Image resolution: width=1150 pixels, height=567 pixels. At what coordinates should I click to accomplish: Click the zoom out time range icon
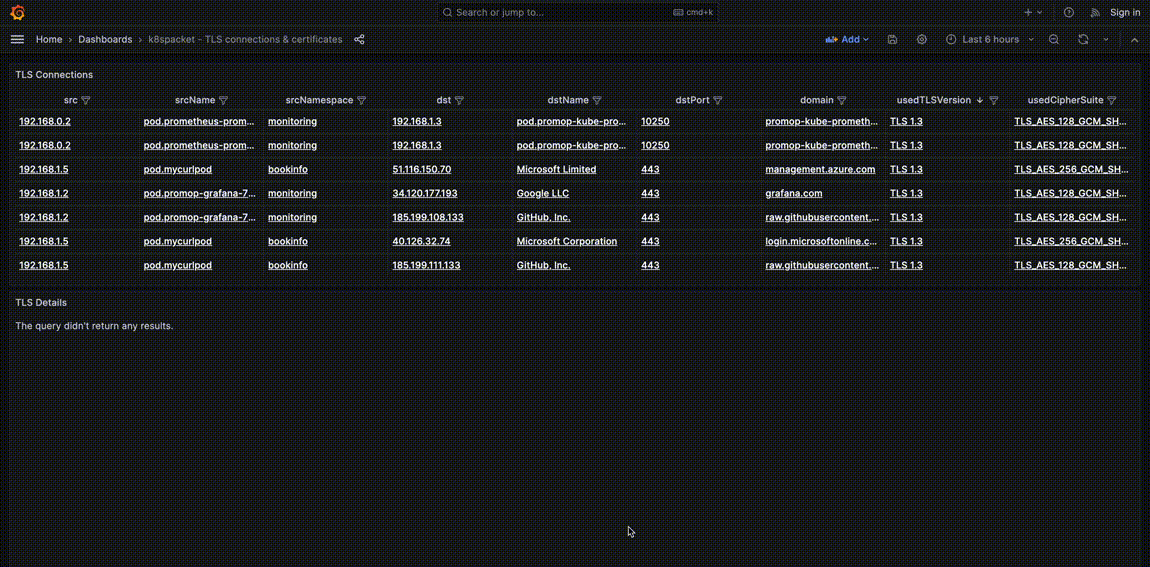1054,40
